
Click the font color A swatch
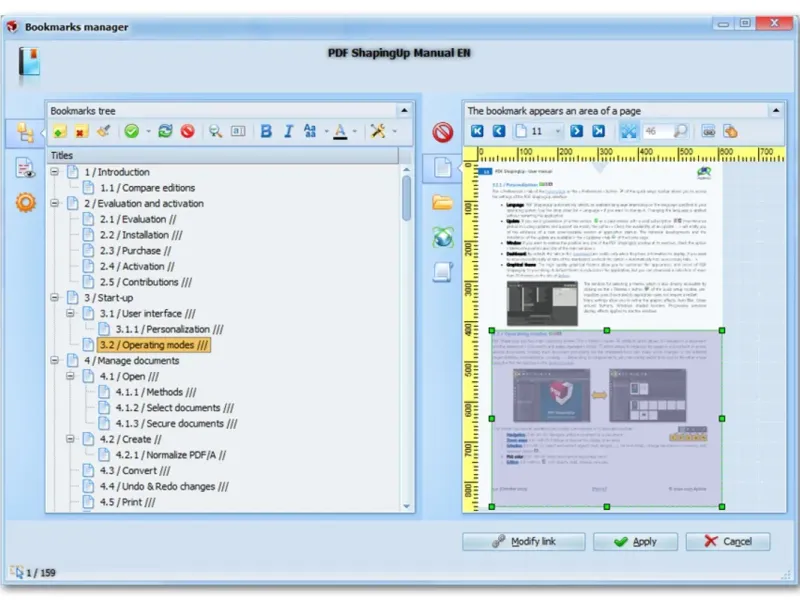[340, 132]
